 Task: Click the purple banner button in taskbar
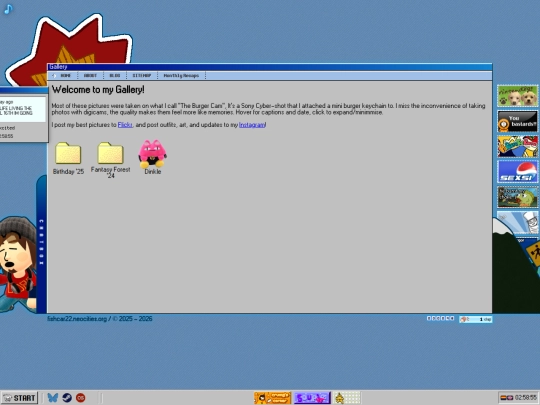click(312, 398)
